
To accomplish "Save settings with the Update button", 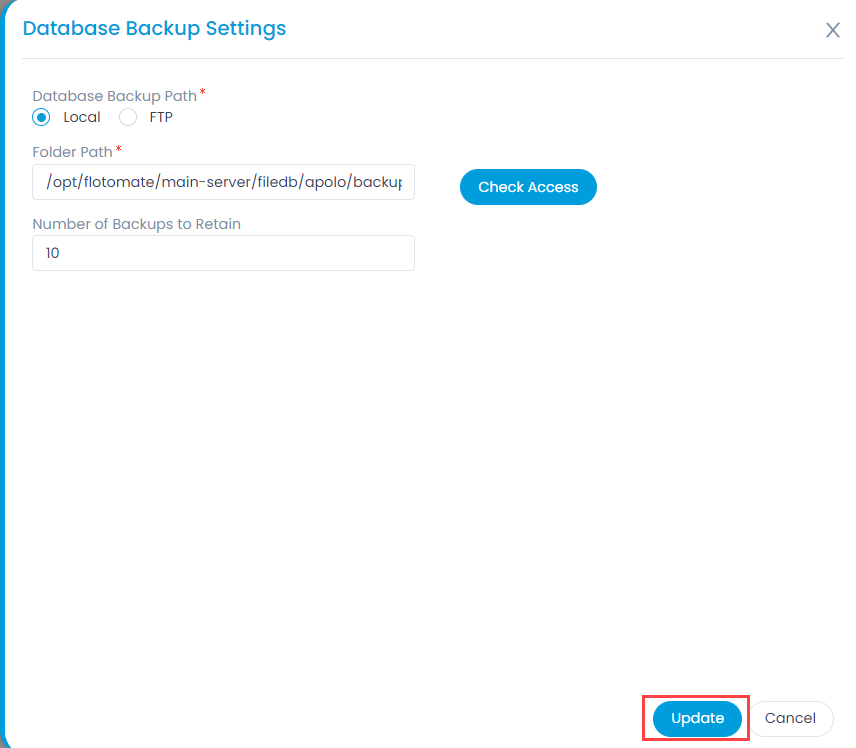I will pos(696,718).
